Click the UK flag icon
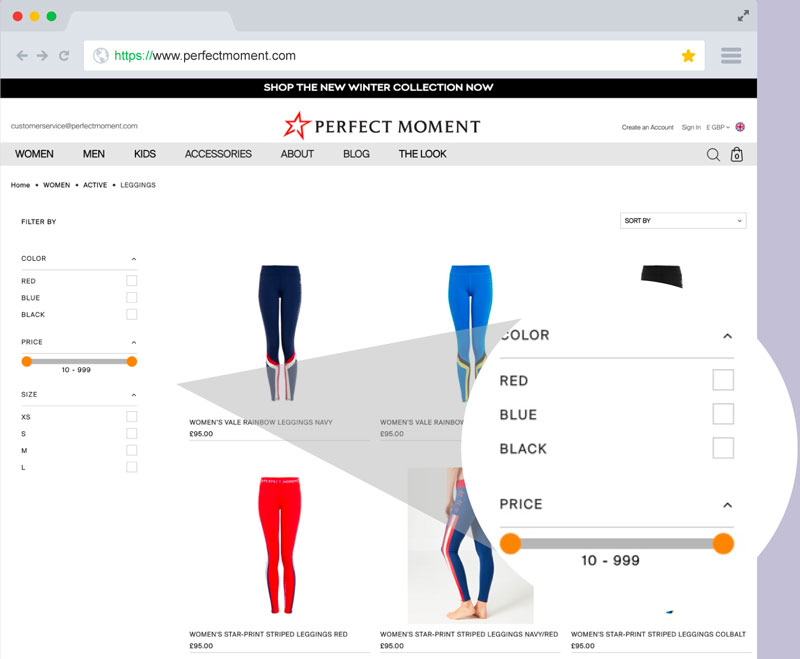The image size is (800, 659). (x=740, y=127)
